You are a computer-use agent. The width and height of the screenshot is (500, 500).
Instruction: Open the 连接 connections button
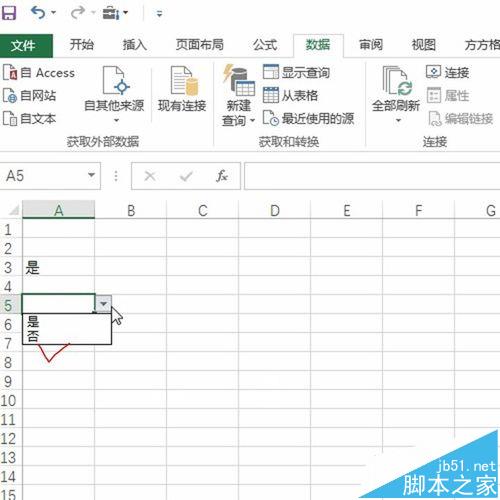click(448, 72)
